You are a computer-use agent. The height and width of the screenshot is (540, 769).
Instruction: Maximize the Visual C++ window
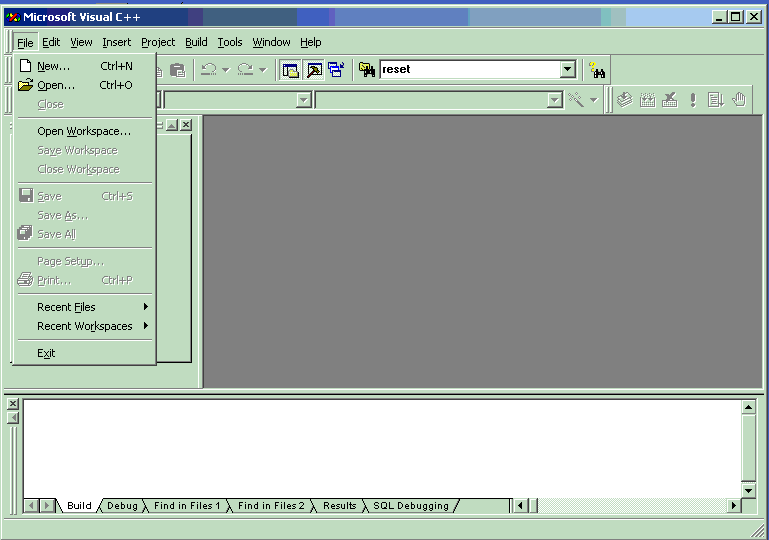735,17
